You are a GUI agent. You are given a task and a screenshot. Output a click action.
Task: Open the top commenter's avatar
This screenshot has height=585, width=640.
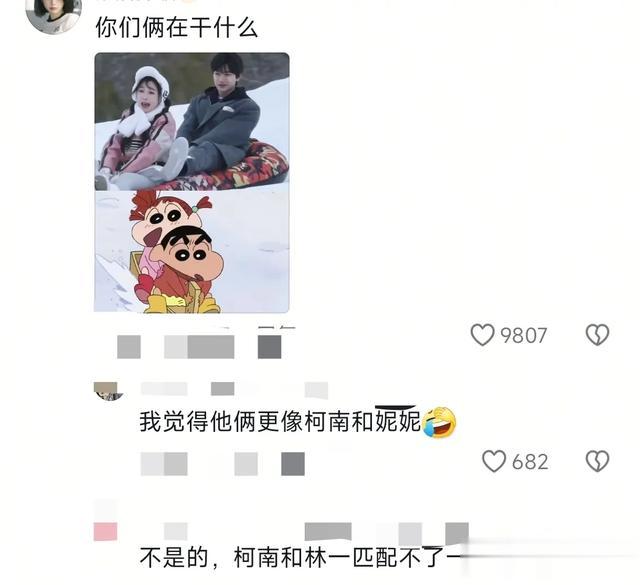53,16
